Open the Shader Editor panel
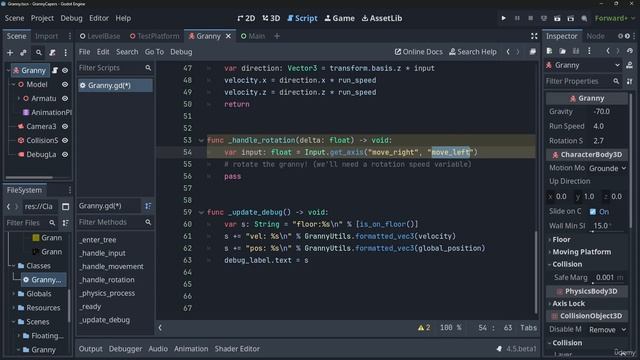Screen dimensions: 640x360 pyautogui.click(x=237, y=349)
